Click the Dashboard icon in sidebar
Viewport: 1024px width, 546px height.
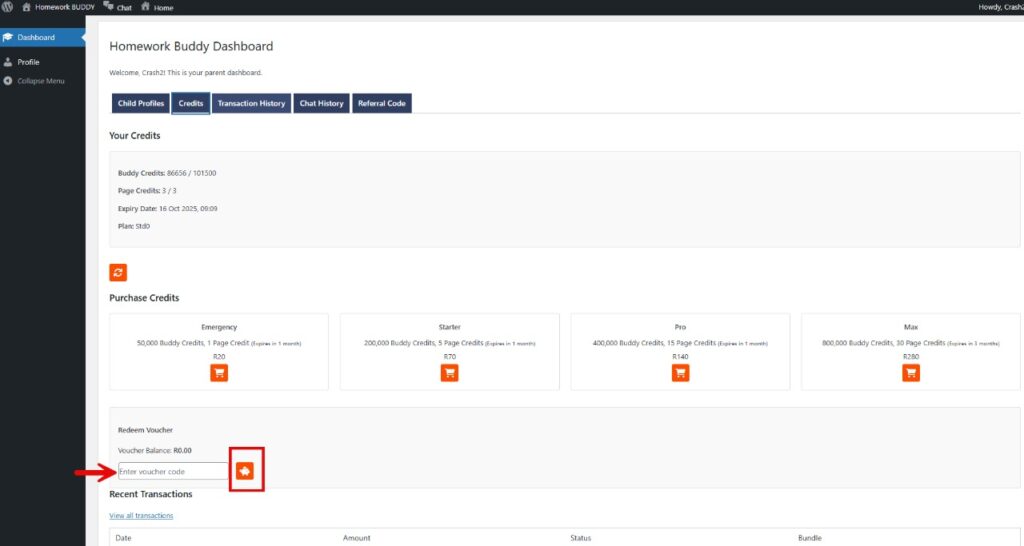[x=8, y=38]
